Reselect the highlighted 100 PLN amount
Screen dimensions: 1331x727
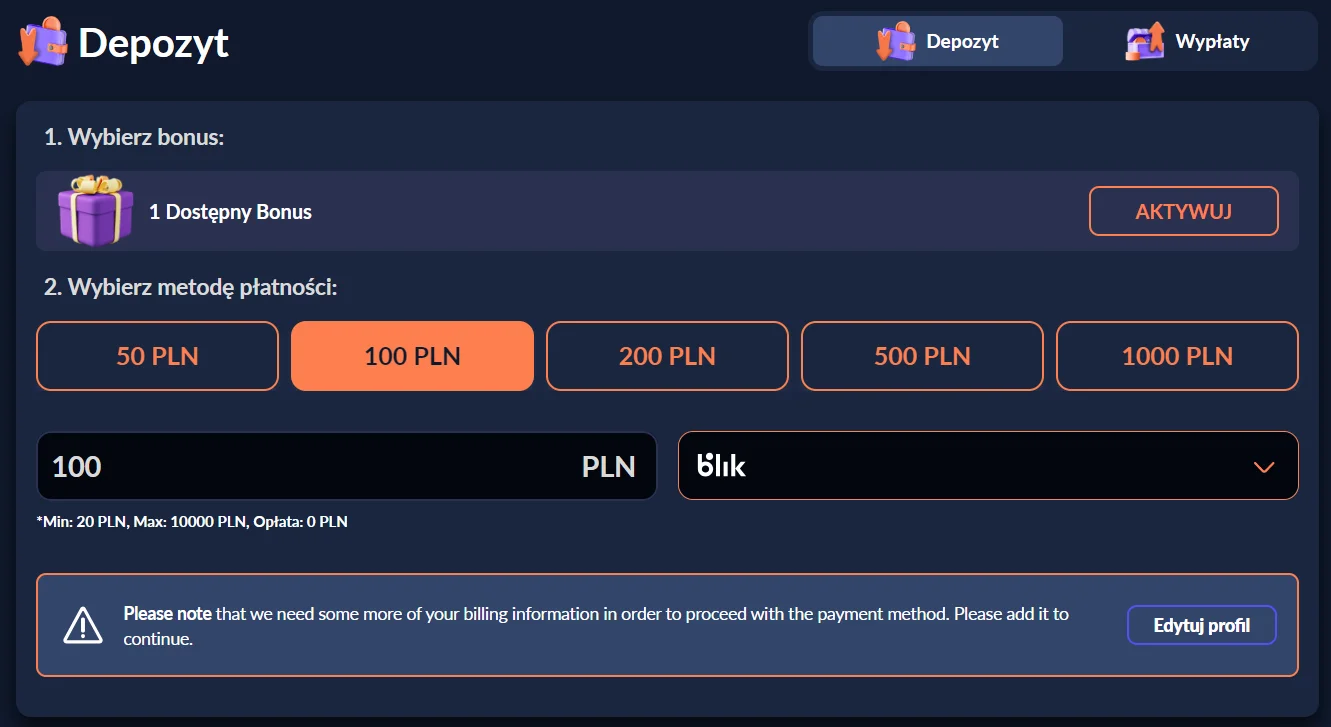tap(412, 355)
